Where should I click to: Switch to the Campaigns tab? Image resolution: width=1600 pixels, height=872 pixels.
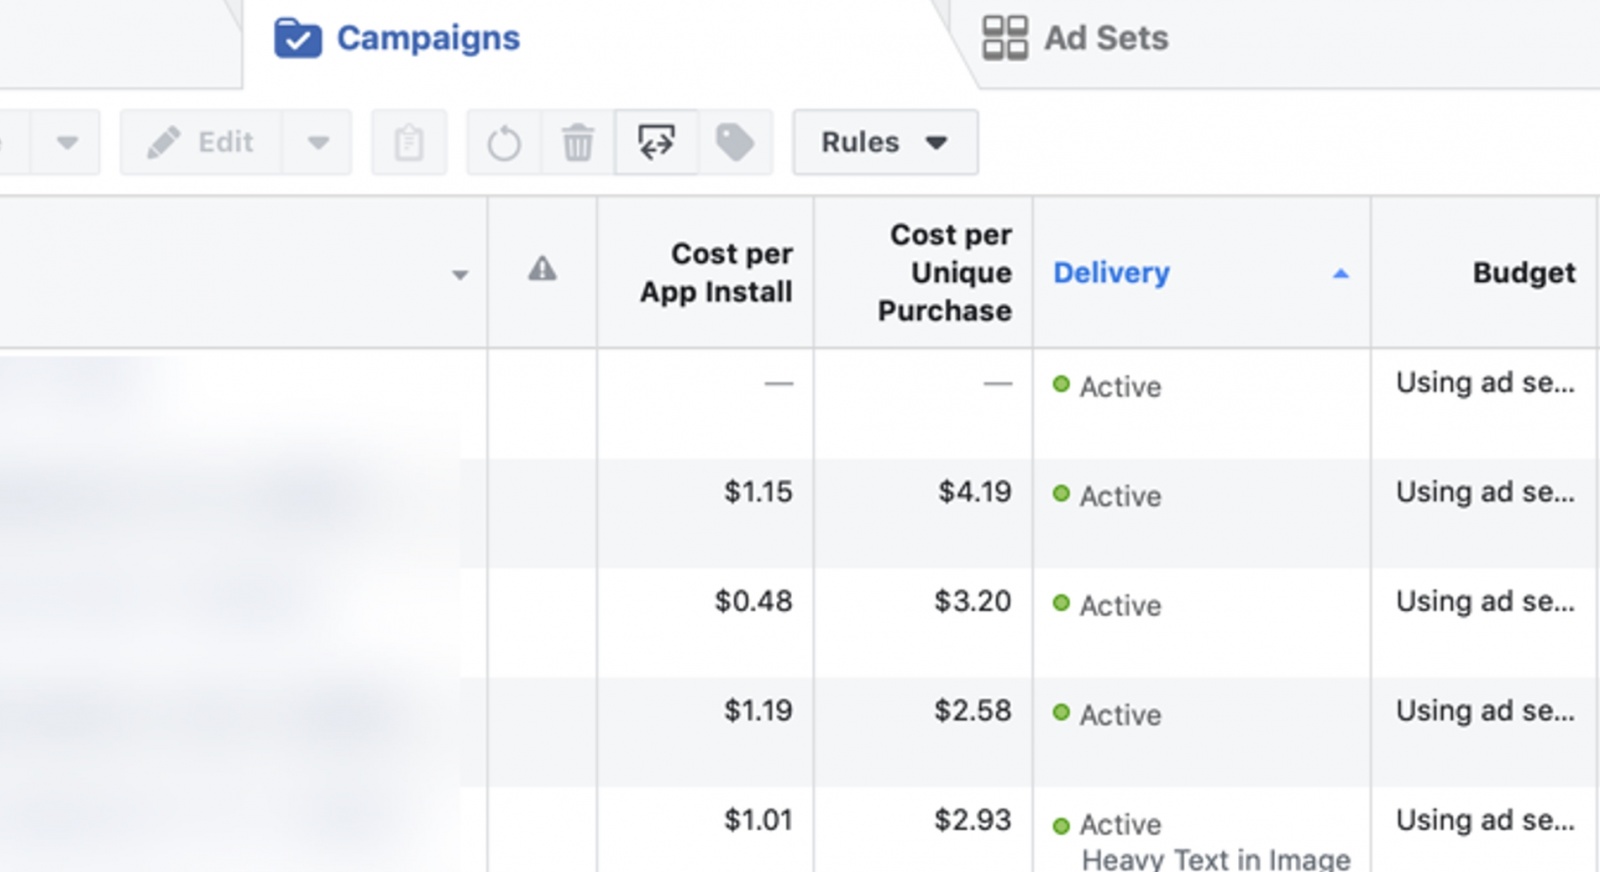[427, 39]
